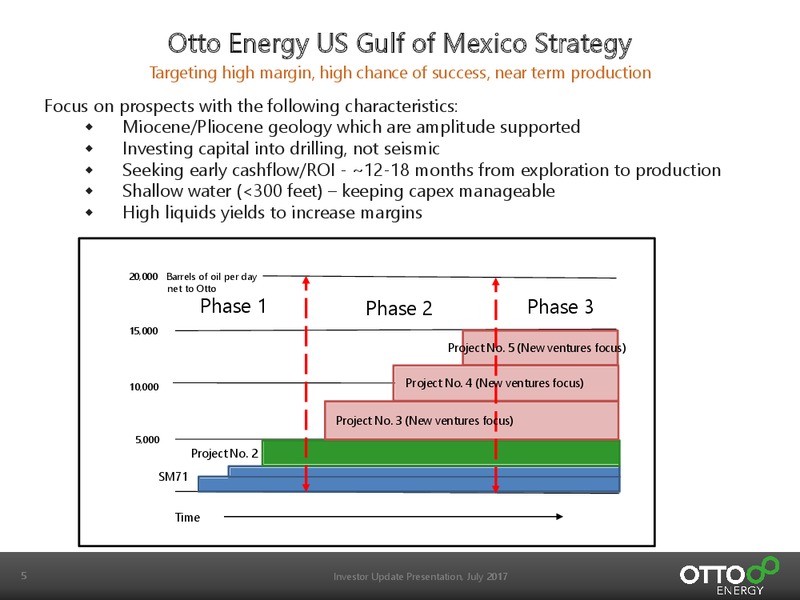The height and width of the screenshot is (600, 800).
Task: Click the '15,000' axis value
Action: pos(144,331)
